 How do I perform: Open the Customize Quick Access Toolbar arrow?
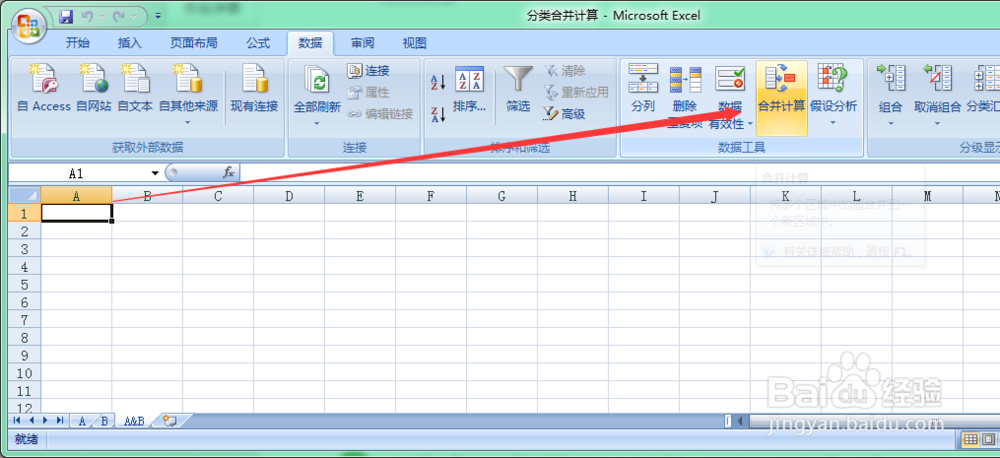[158, 16]
